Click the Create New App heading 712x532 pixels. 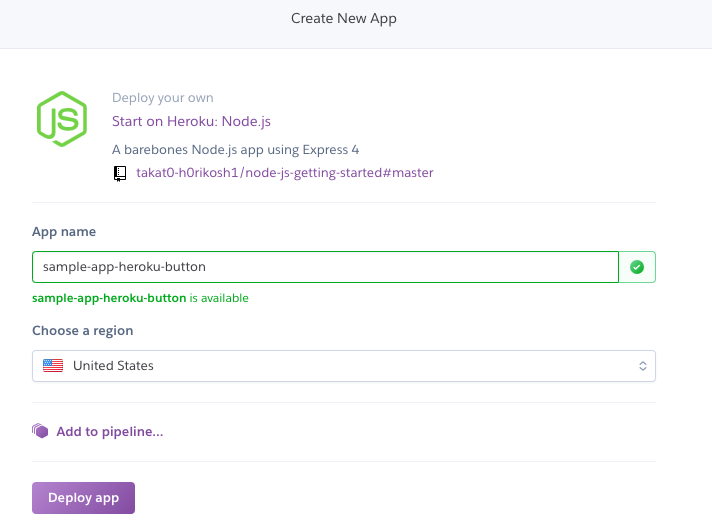(x=344, y=18)
